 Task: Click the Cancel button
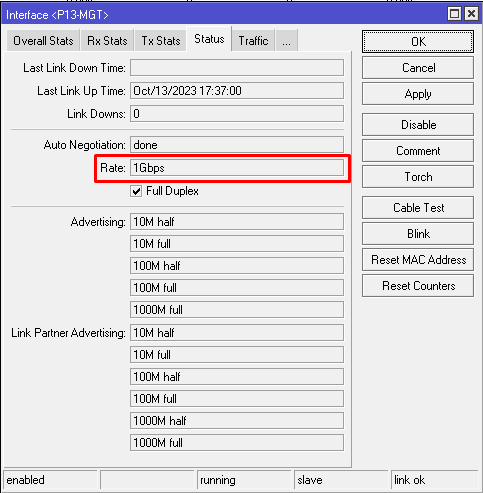pyautogui.click(x=418, y=68)
